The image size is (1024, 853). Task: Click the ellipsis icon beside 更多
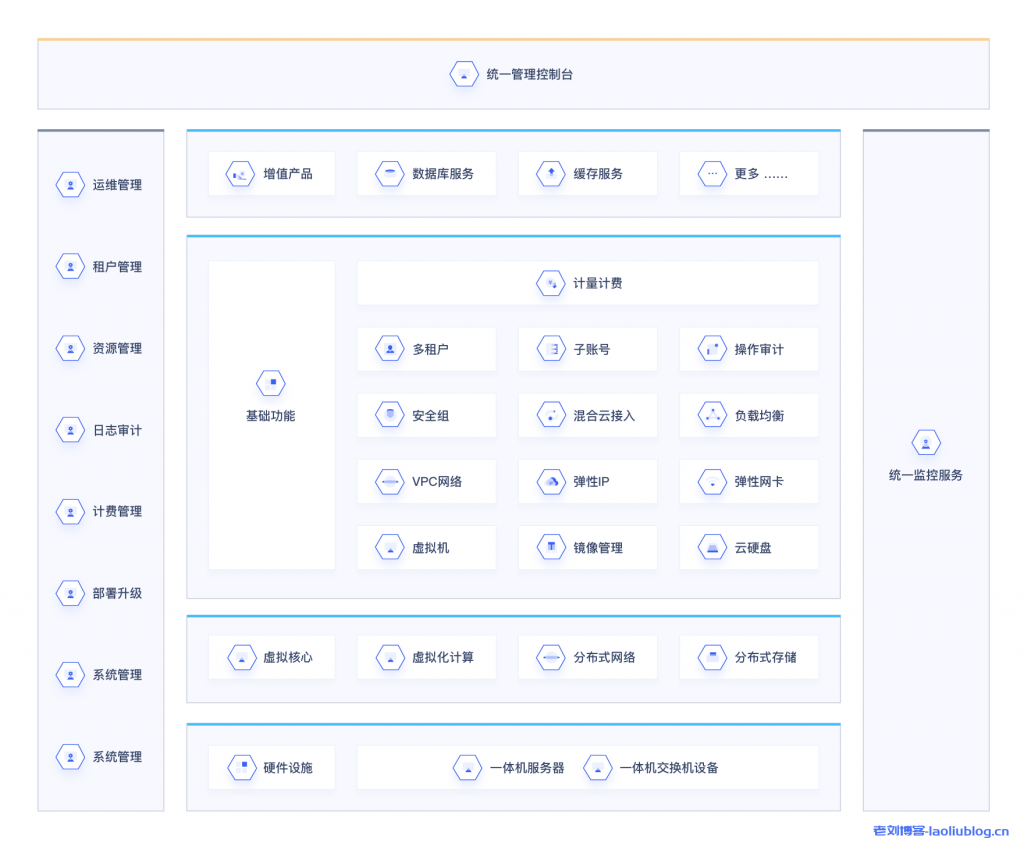point(712,174)
